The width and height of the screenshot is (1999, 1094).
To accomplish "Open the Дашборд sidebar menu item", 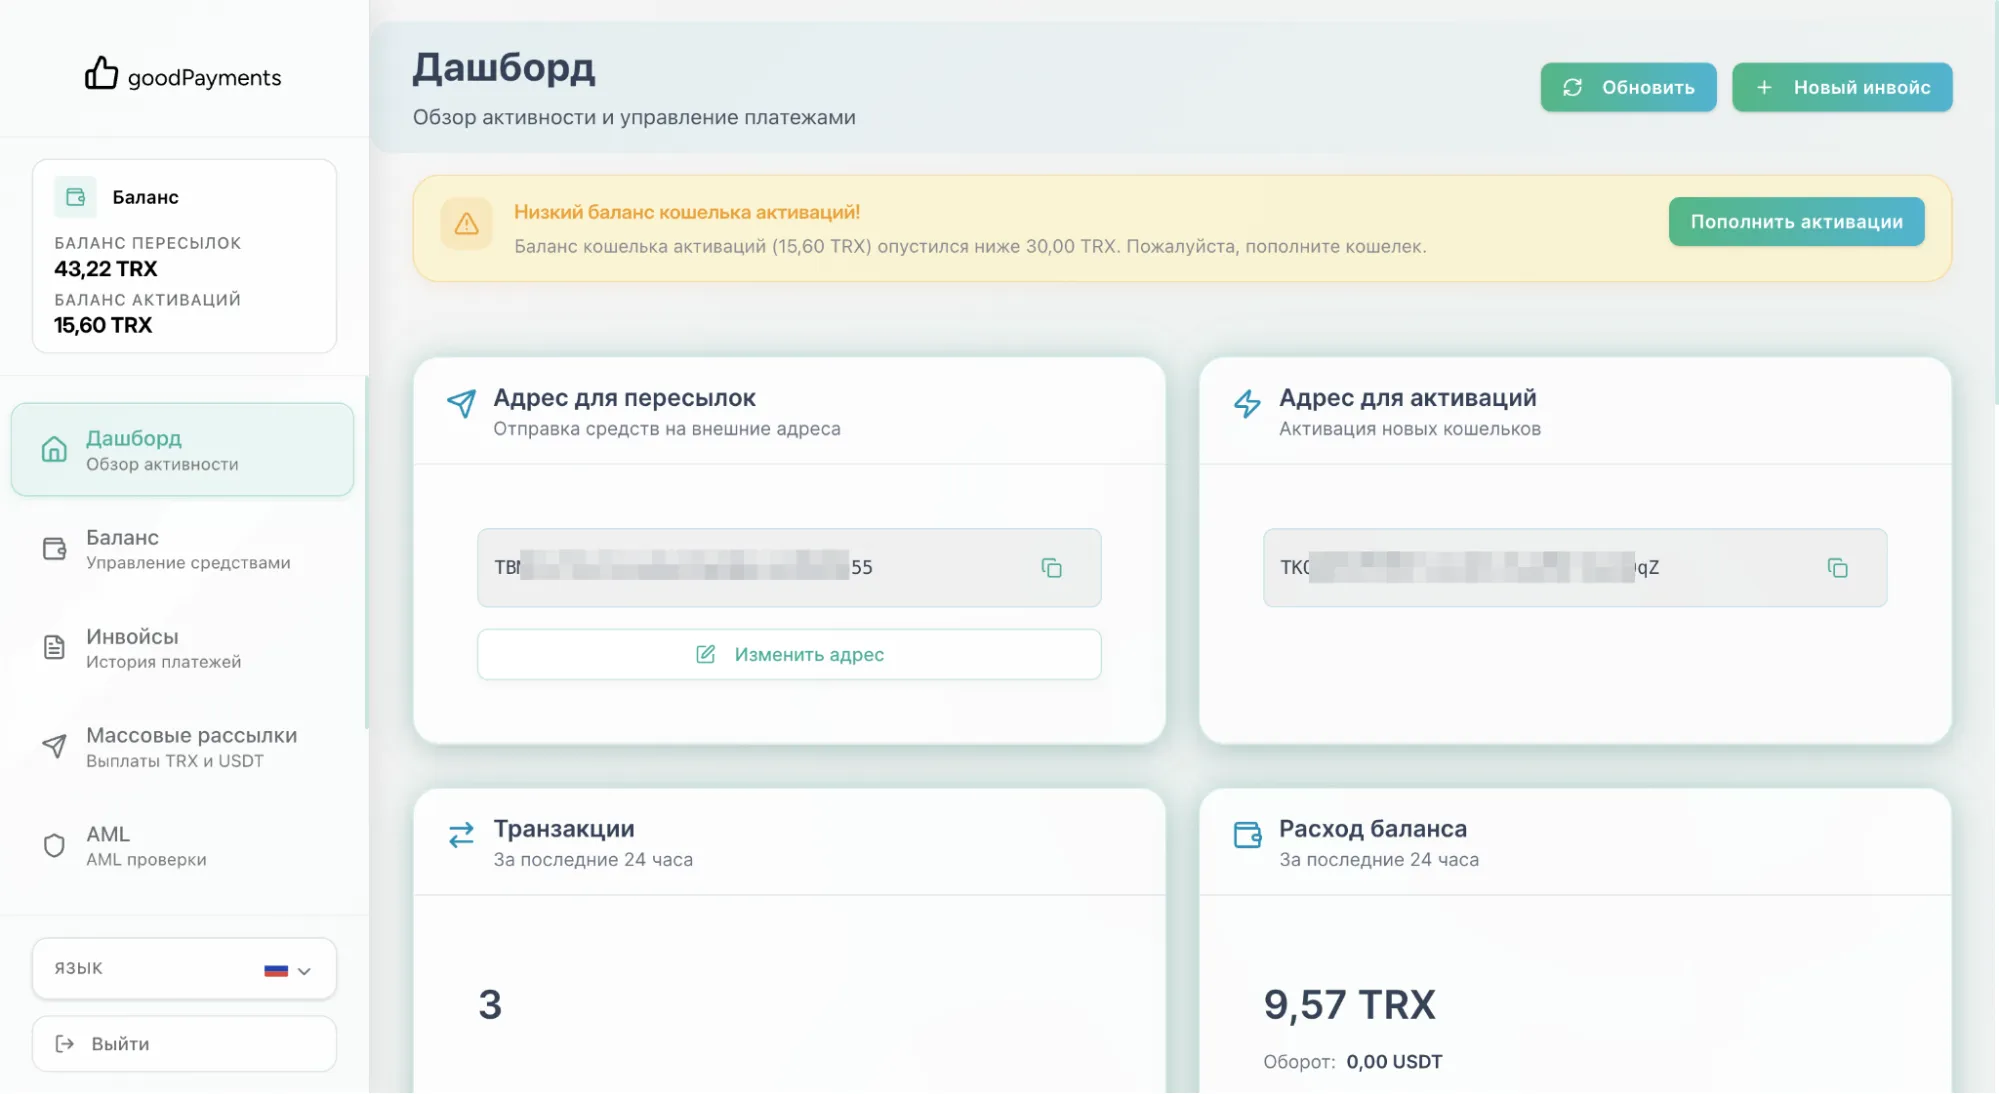I will (x=182, y=450).
